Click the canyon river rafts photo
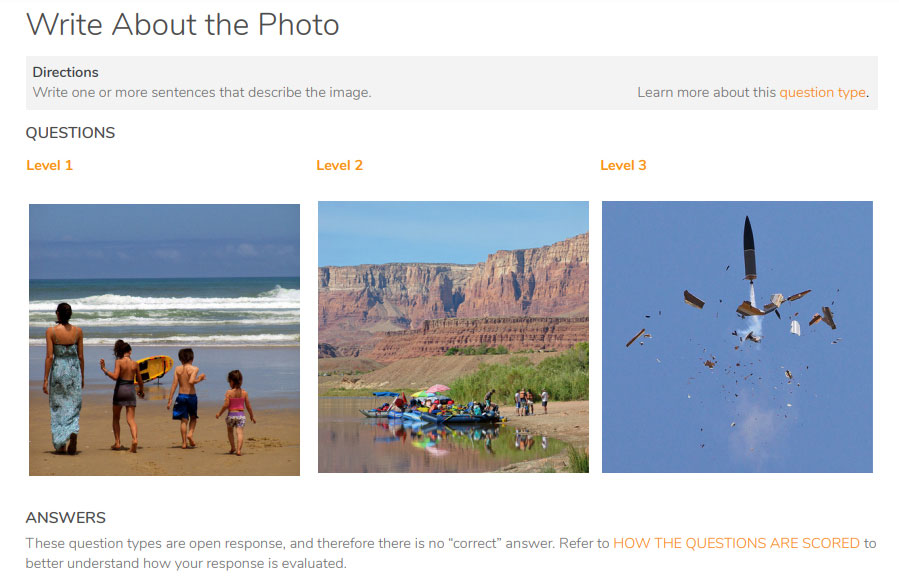 454,337
